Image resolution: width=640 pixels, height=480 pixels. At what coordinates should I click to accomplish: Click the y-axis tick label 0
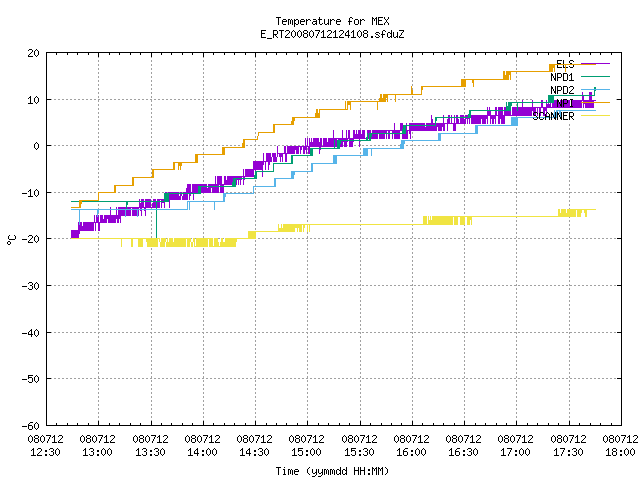(37, 146)
